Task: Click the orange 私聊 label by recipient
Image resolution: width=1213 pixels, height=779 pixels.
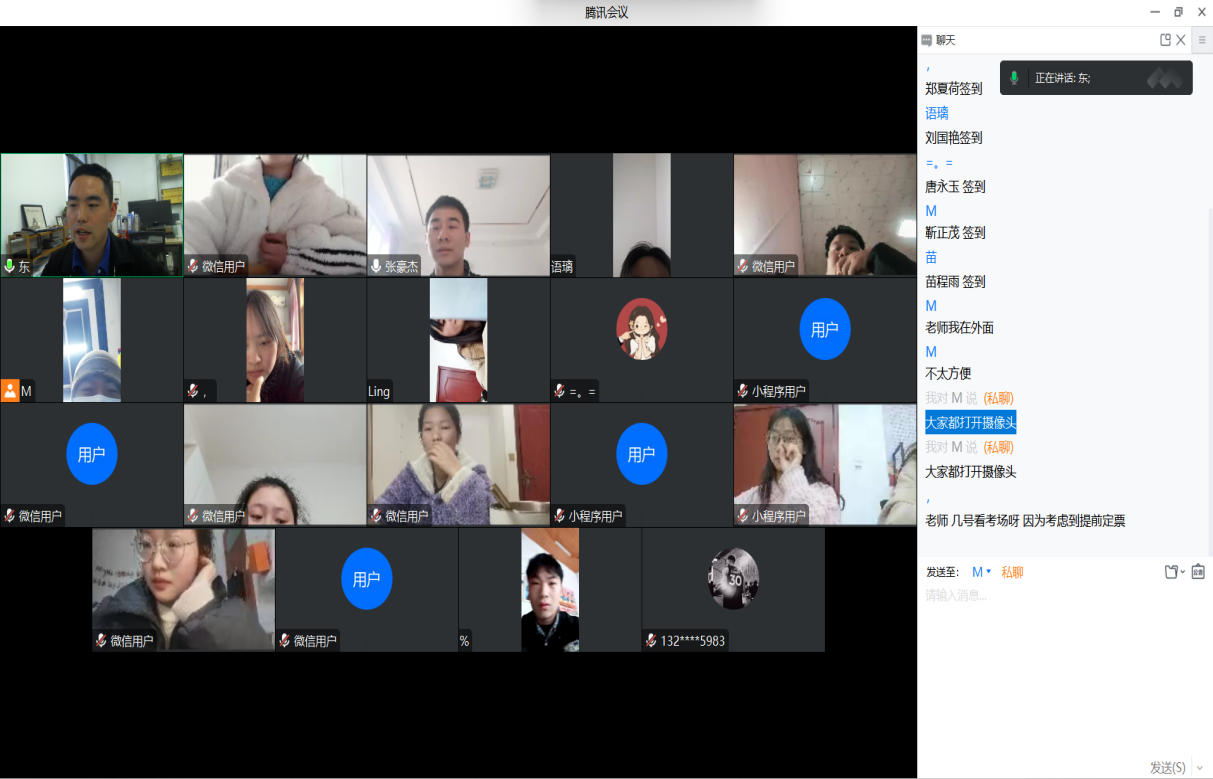Action: pyautogui.click(x=1012, y=572)
